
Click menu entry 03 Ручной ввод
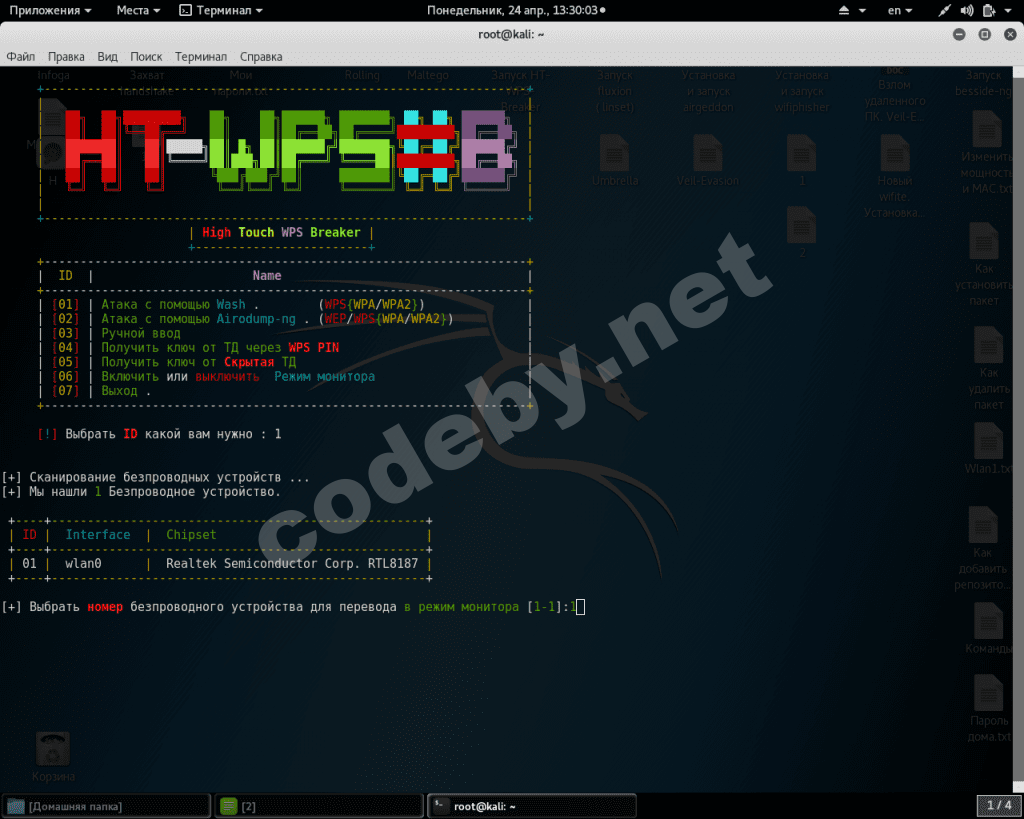pos(116,333)
